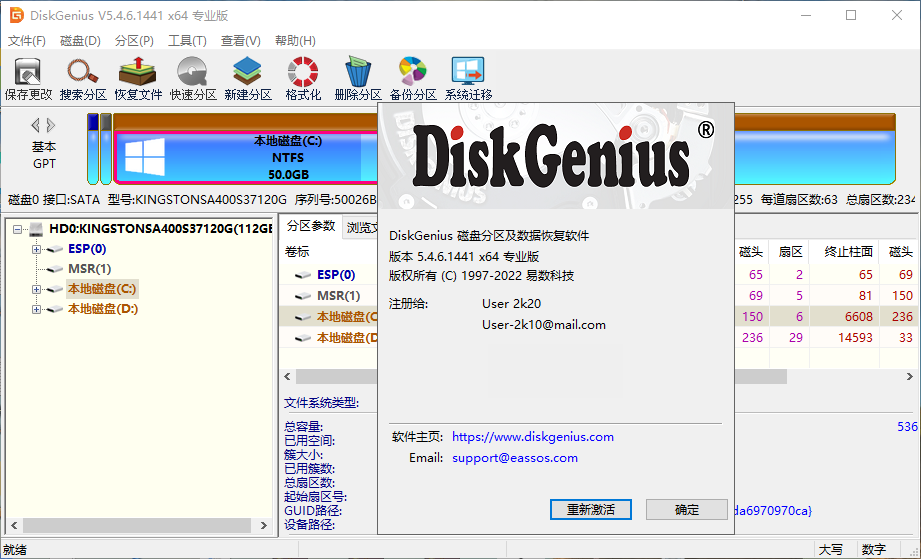This screenshot has width=921, height=559.
Task: Open the 工具(T) menu
Action: coord(187,41)
